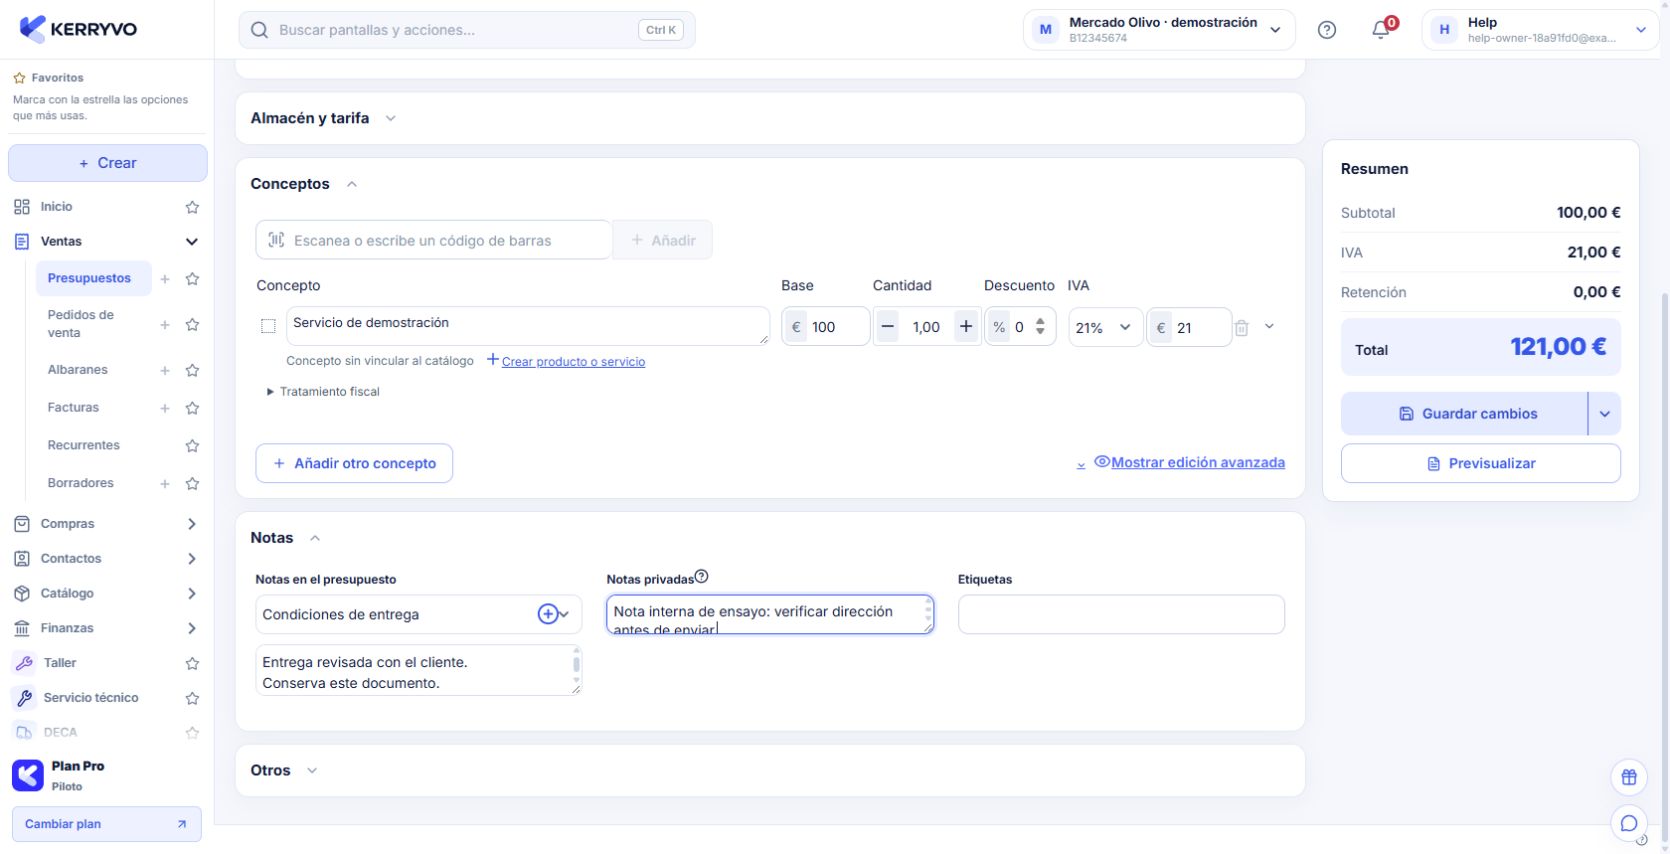Star Inicio as a favorite
This screenshot has width=1670, height=854.
pos(192,207)
